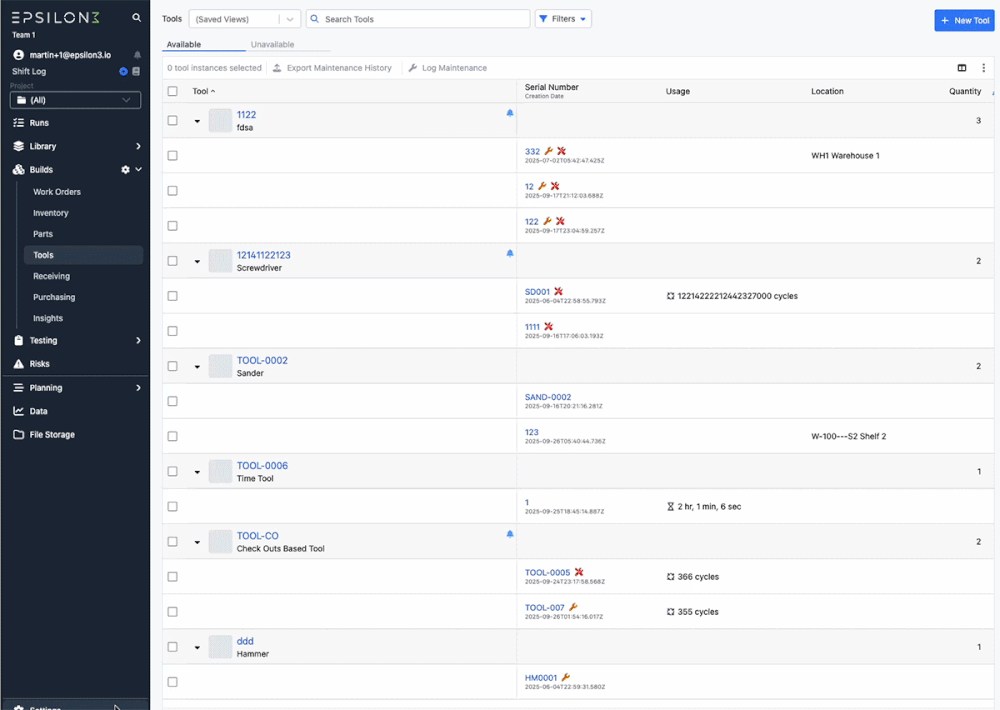Collapse the 12141122123 Screwdriver group
Image resolution: width=1000 pixels, height=710 pixels.
pos(197,262)
